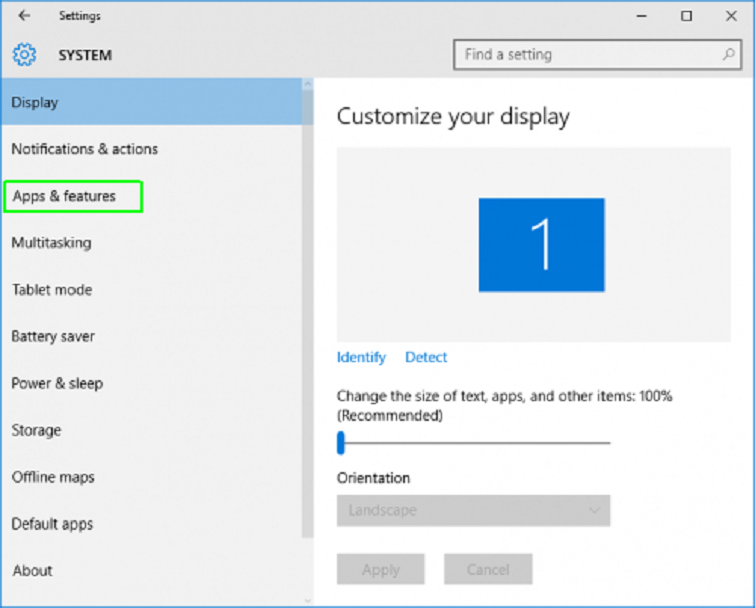Click the Detect link
Screen dimensions: 755x608
(x=426, y=357)
